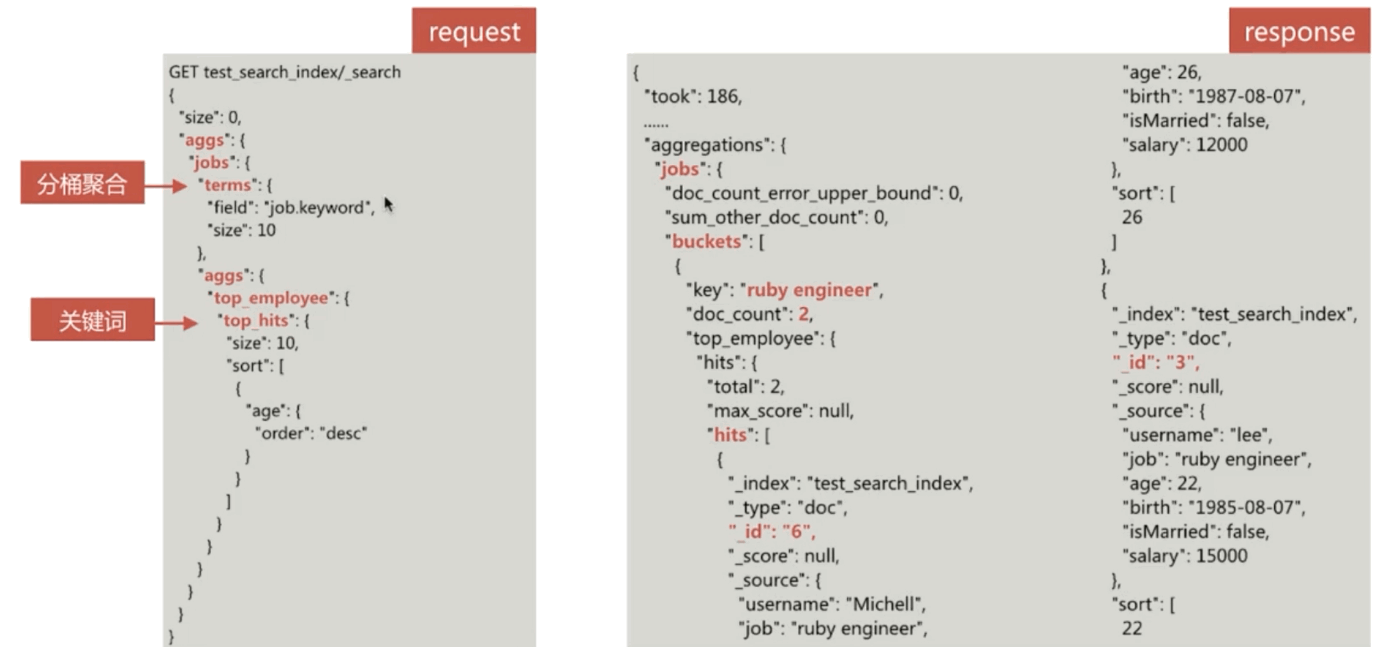Viewport: 1383px width, 647px height.
Task: Click the "GET test_search_index/_search" line
Action: (285, 72)
